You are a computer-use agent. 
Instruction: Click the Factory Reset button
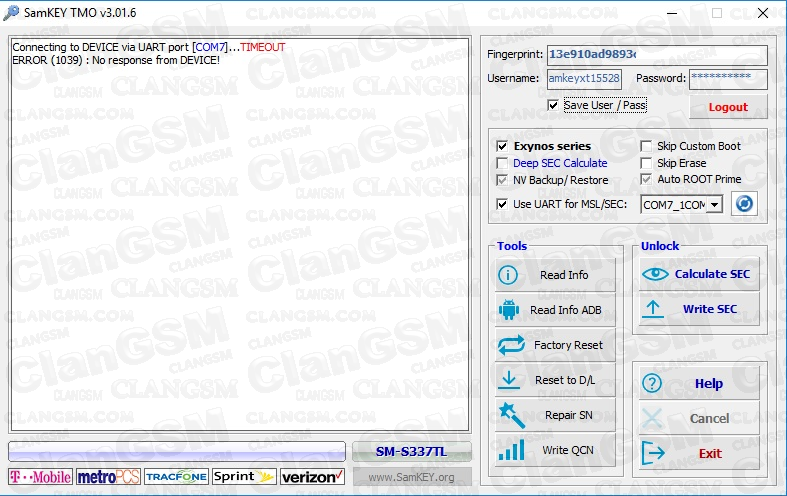(555, 345)
